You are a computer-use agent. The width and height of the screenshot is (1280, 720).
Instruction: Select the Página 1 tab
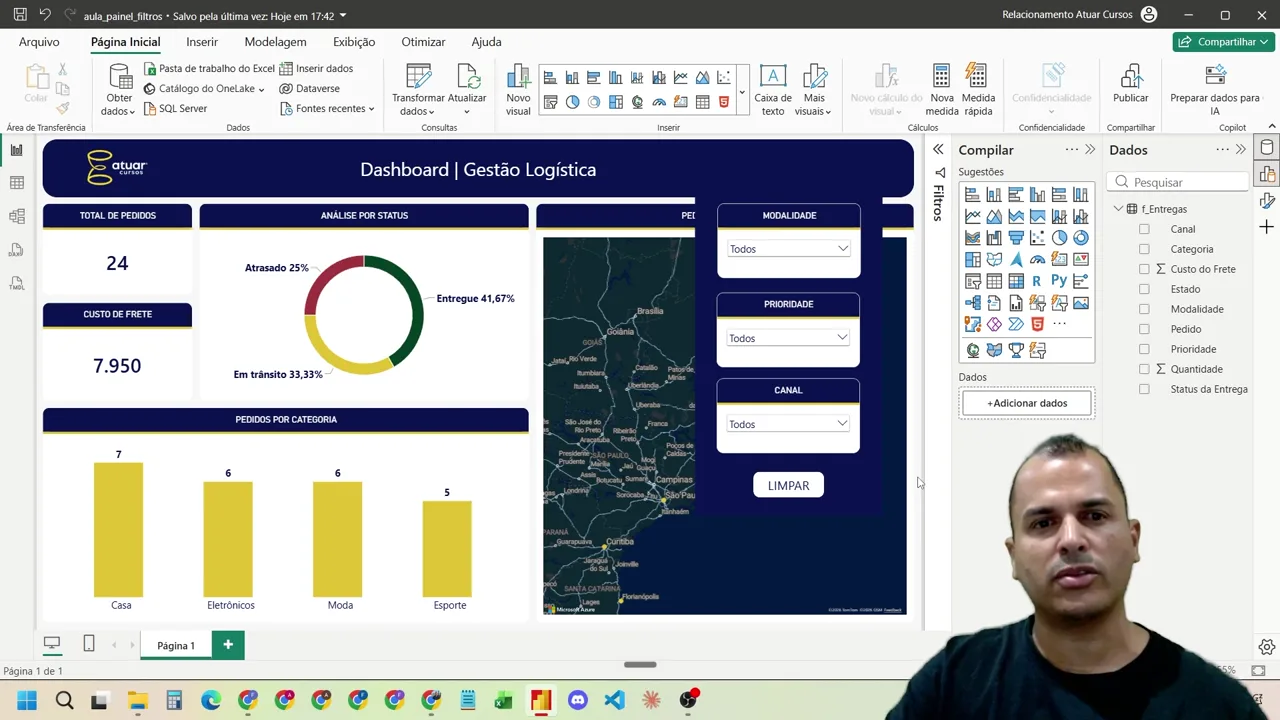(x=176, y=645)
